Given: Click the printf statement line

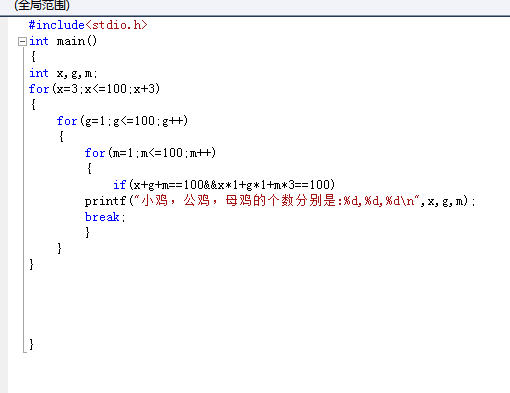Looking at the screenshot, I should [x=280, y=201].
